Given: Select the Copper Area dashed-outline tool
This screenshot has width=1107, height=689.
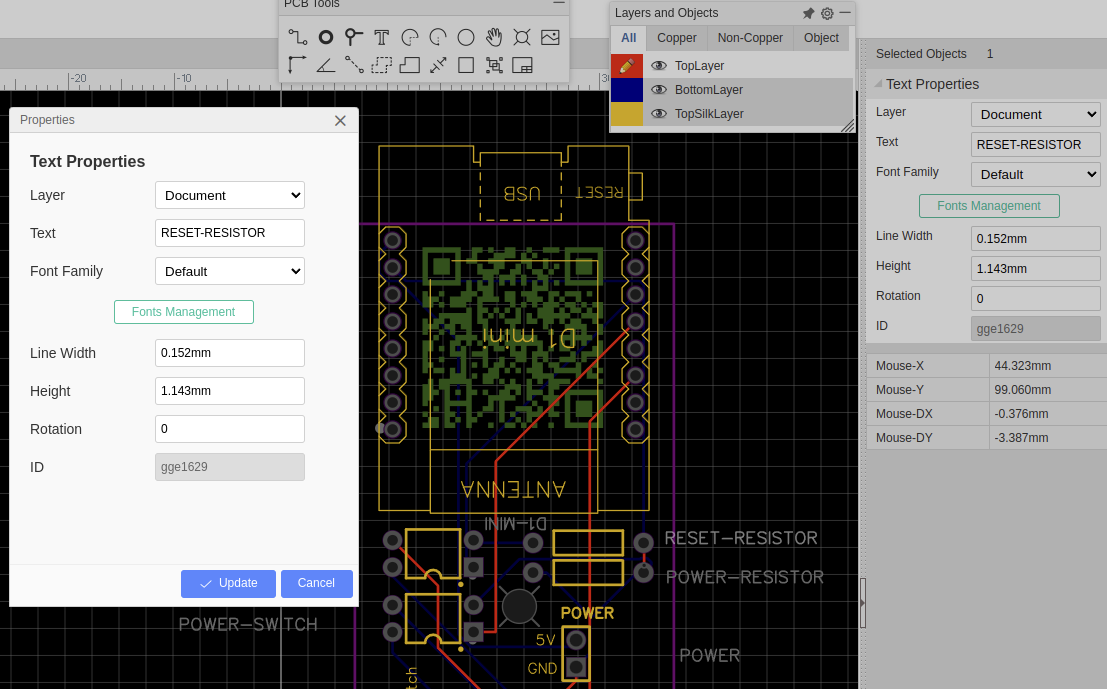Looking at the screenshot, I should [x=381, y=66].
